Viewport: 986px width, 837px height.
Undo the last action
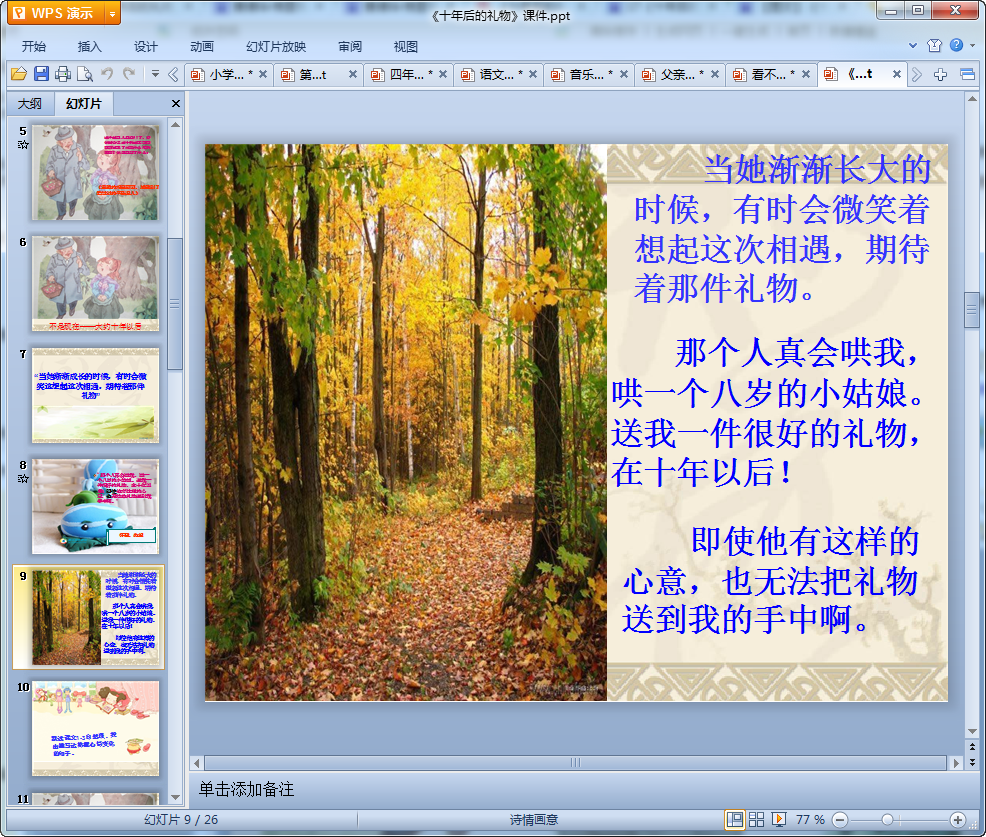[107, 74]
